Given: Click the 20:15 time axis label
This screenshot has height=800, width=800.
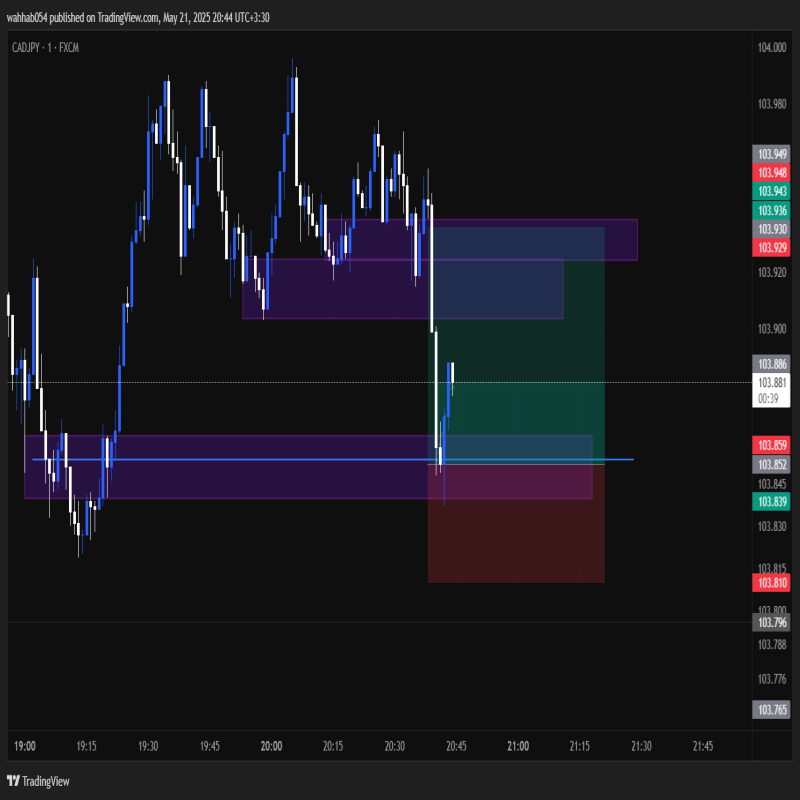Looking at the screenshot, I should (x=333, y=746).
